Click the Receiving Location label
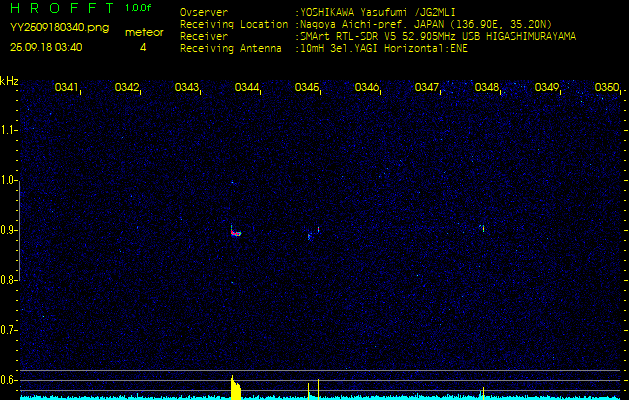Screen dimensions: 629x400 point(234,24)
